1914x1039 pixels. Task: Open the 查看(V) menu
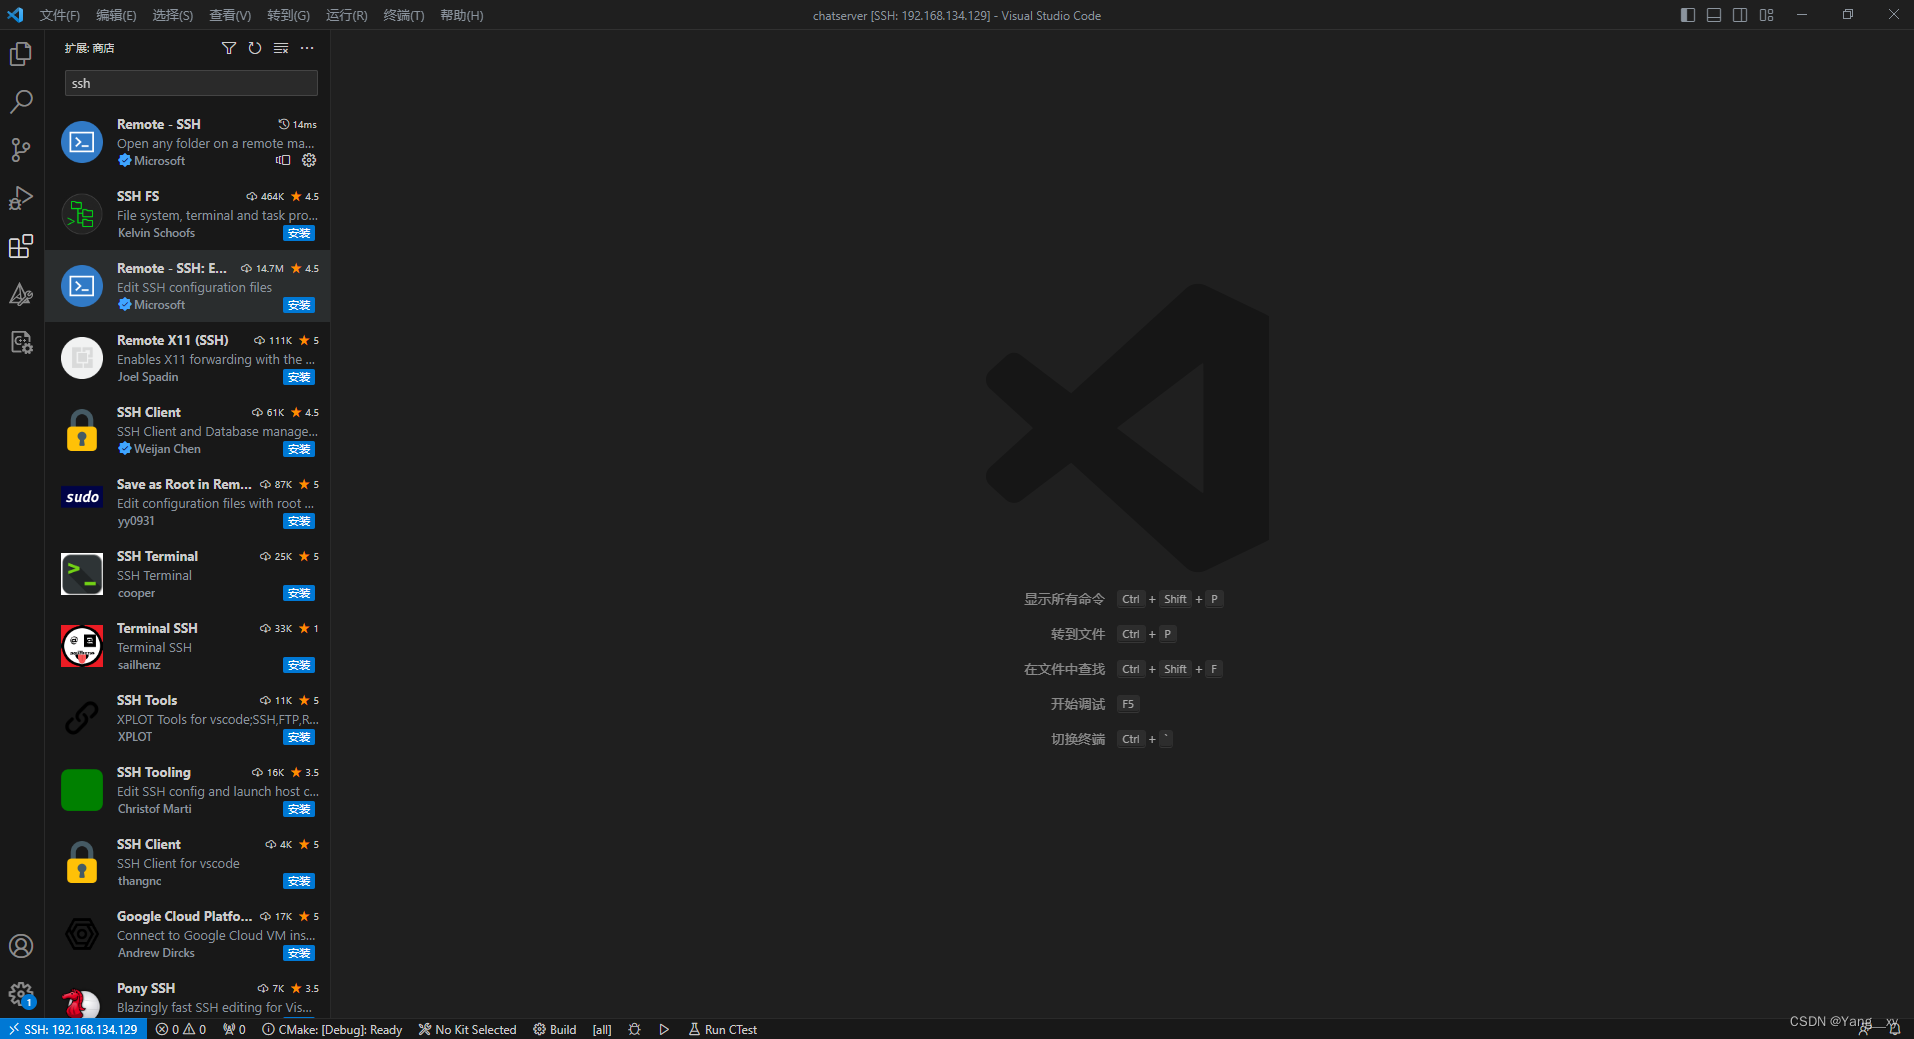pos(230,15)
